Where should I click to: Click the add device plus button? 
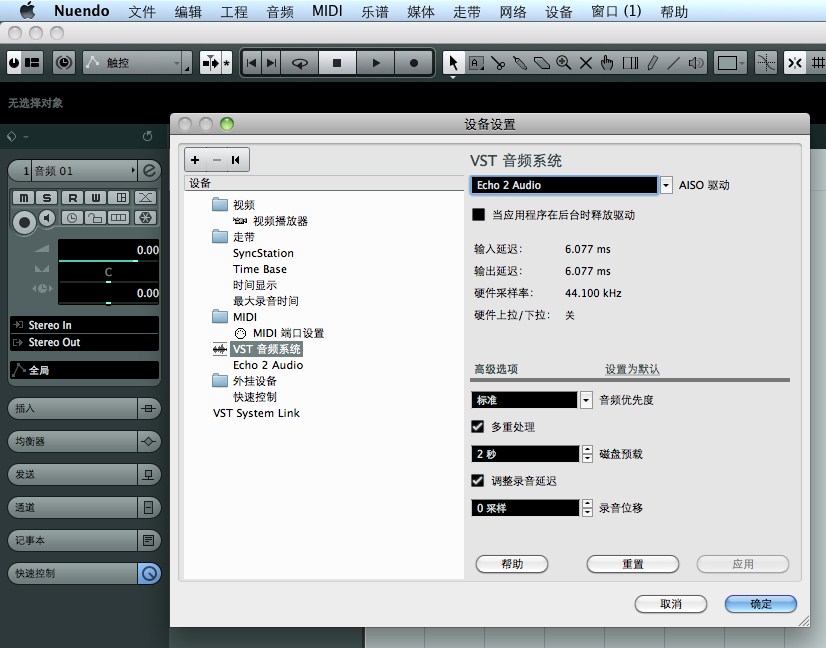point(195,160)
